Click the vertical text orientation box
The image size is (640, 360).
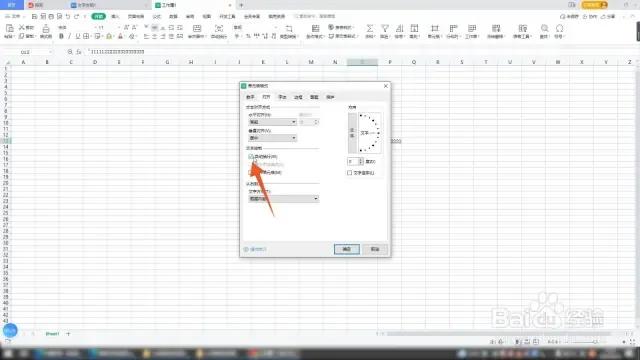click(352, 133)
